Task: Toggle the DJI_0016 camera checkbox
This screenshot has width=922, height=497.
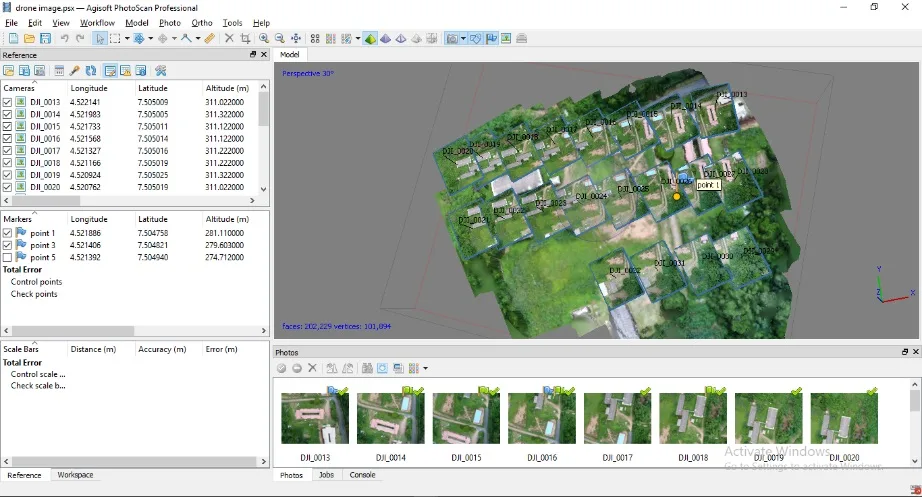Action: coord(7,138)
